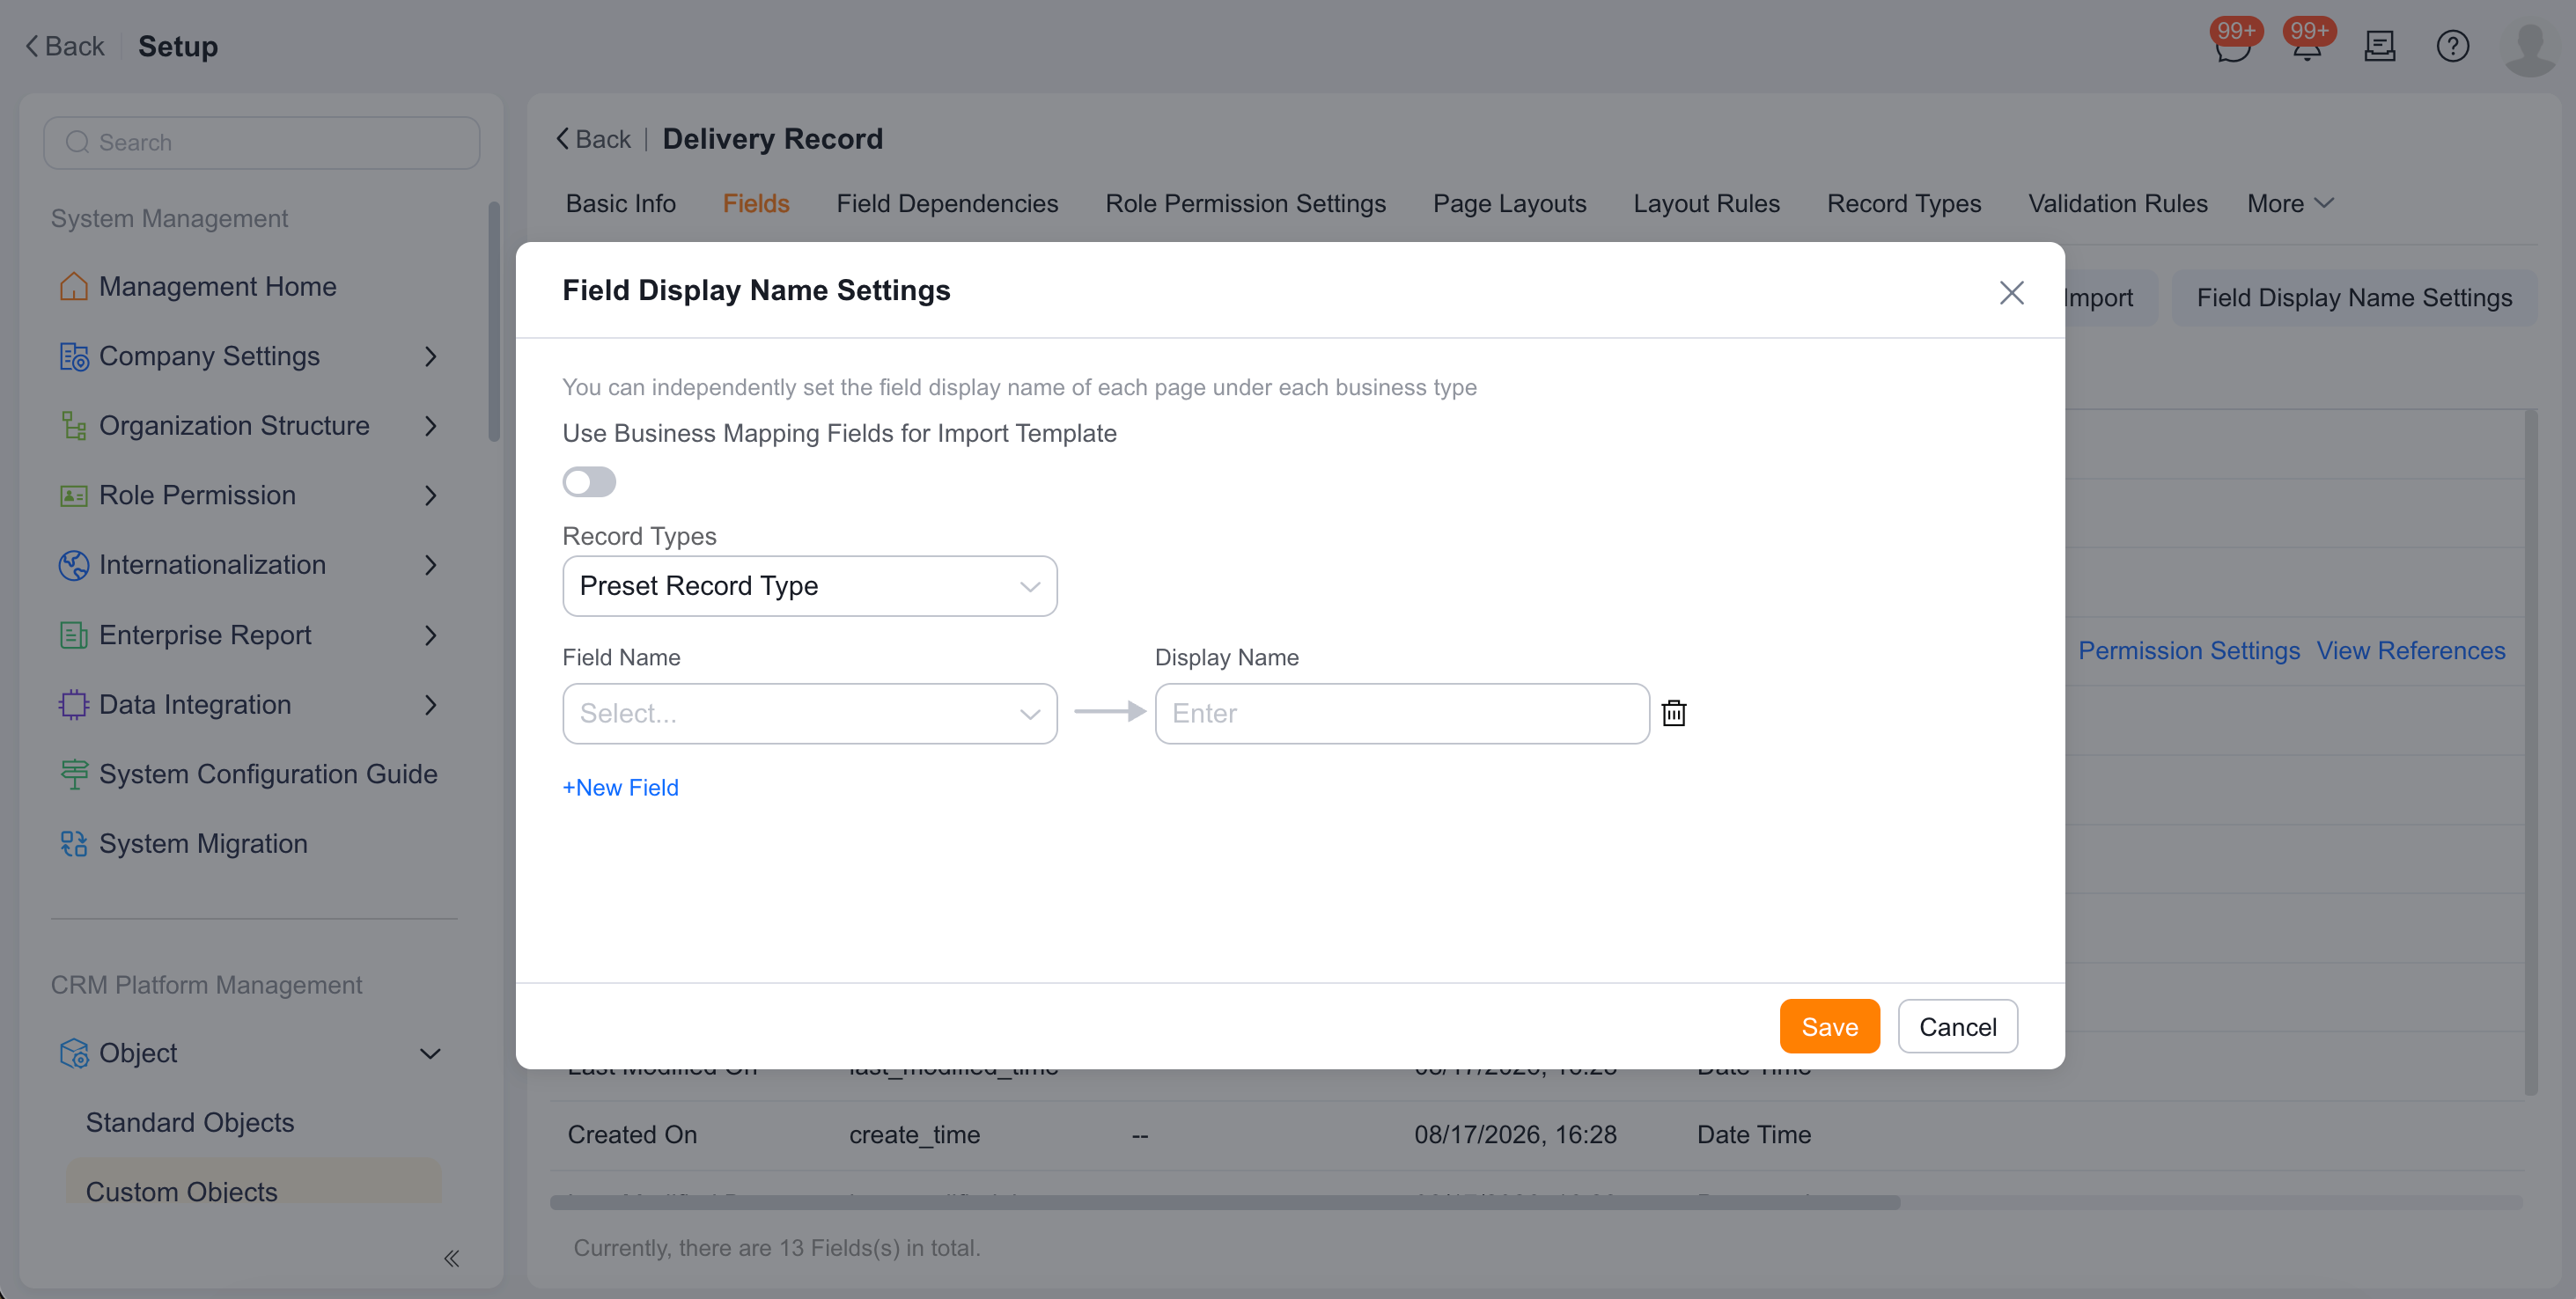Image resolution: width=2576 pixels, height=1299 pixels.
Task: Click the Permission Settings link
Action: coord(2188,651)
